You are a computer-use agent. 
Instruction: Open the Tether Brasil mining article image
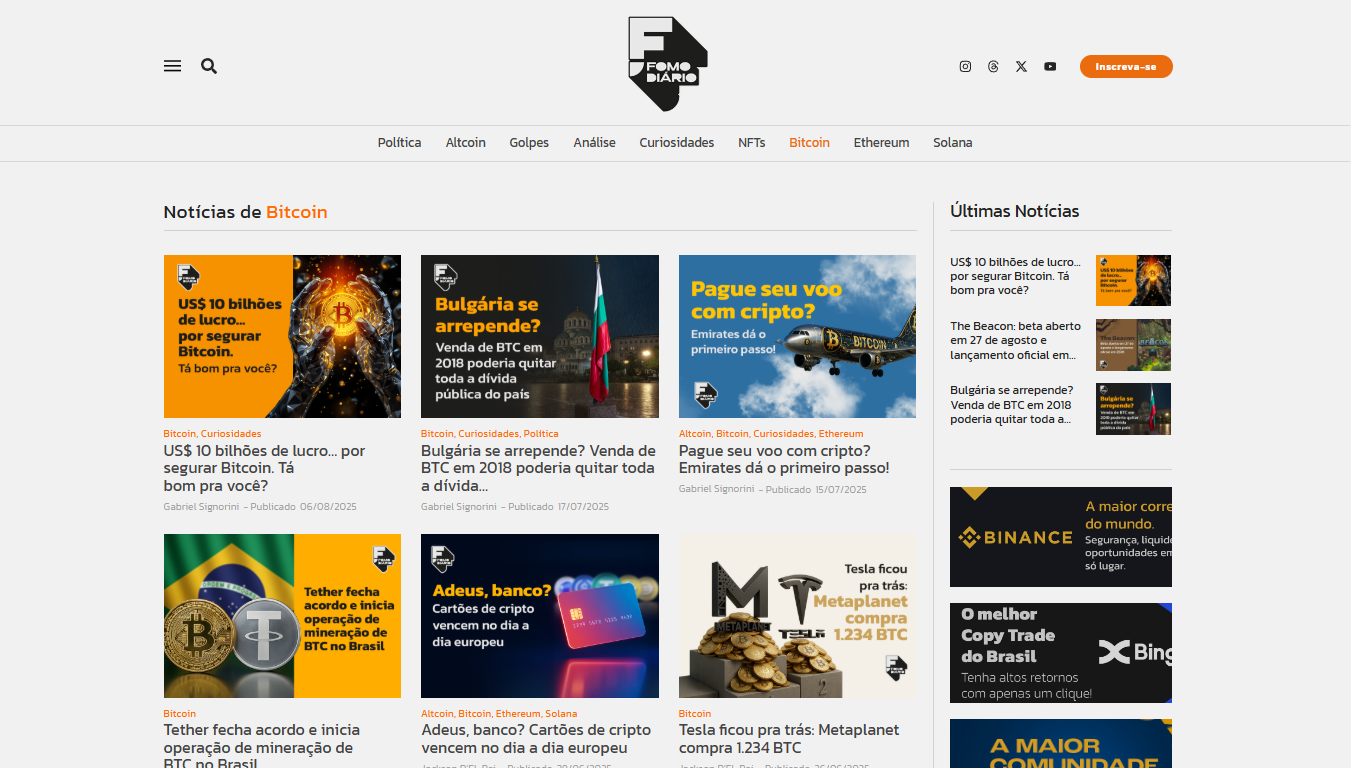pyautogui.click(x=282, y=615)
